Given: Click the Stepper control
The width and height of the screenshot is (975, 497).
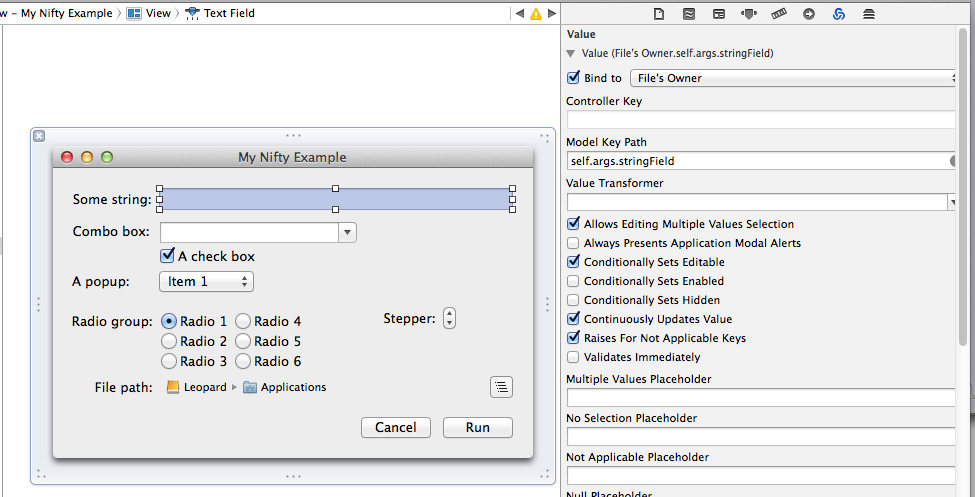Looking at the screenshot, I should 450,318.
